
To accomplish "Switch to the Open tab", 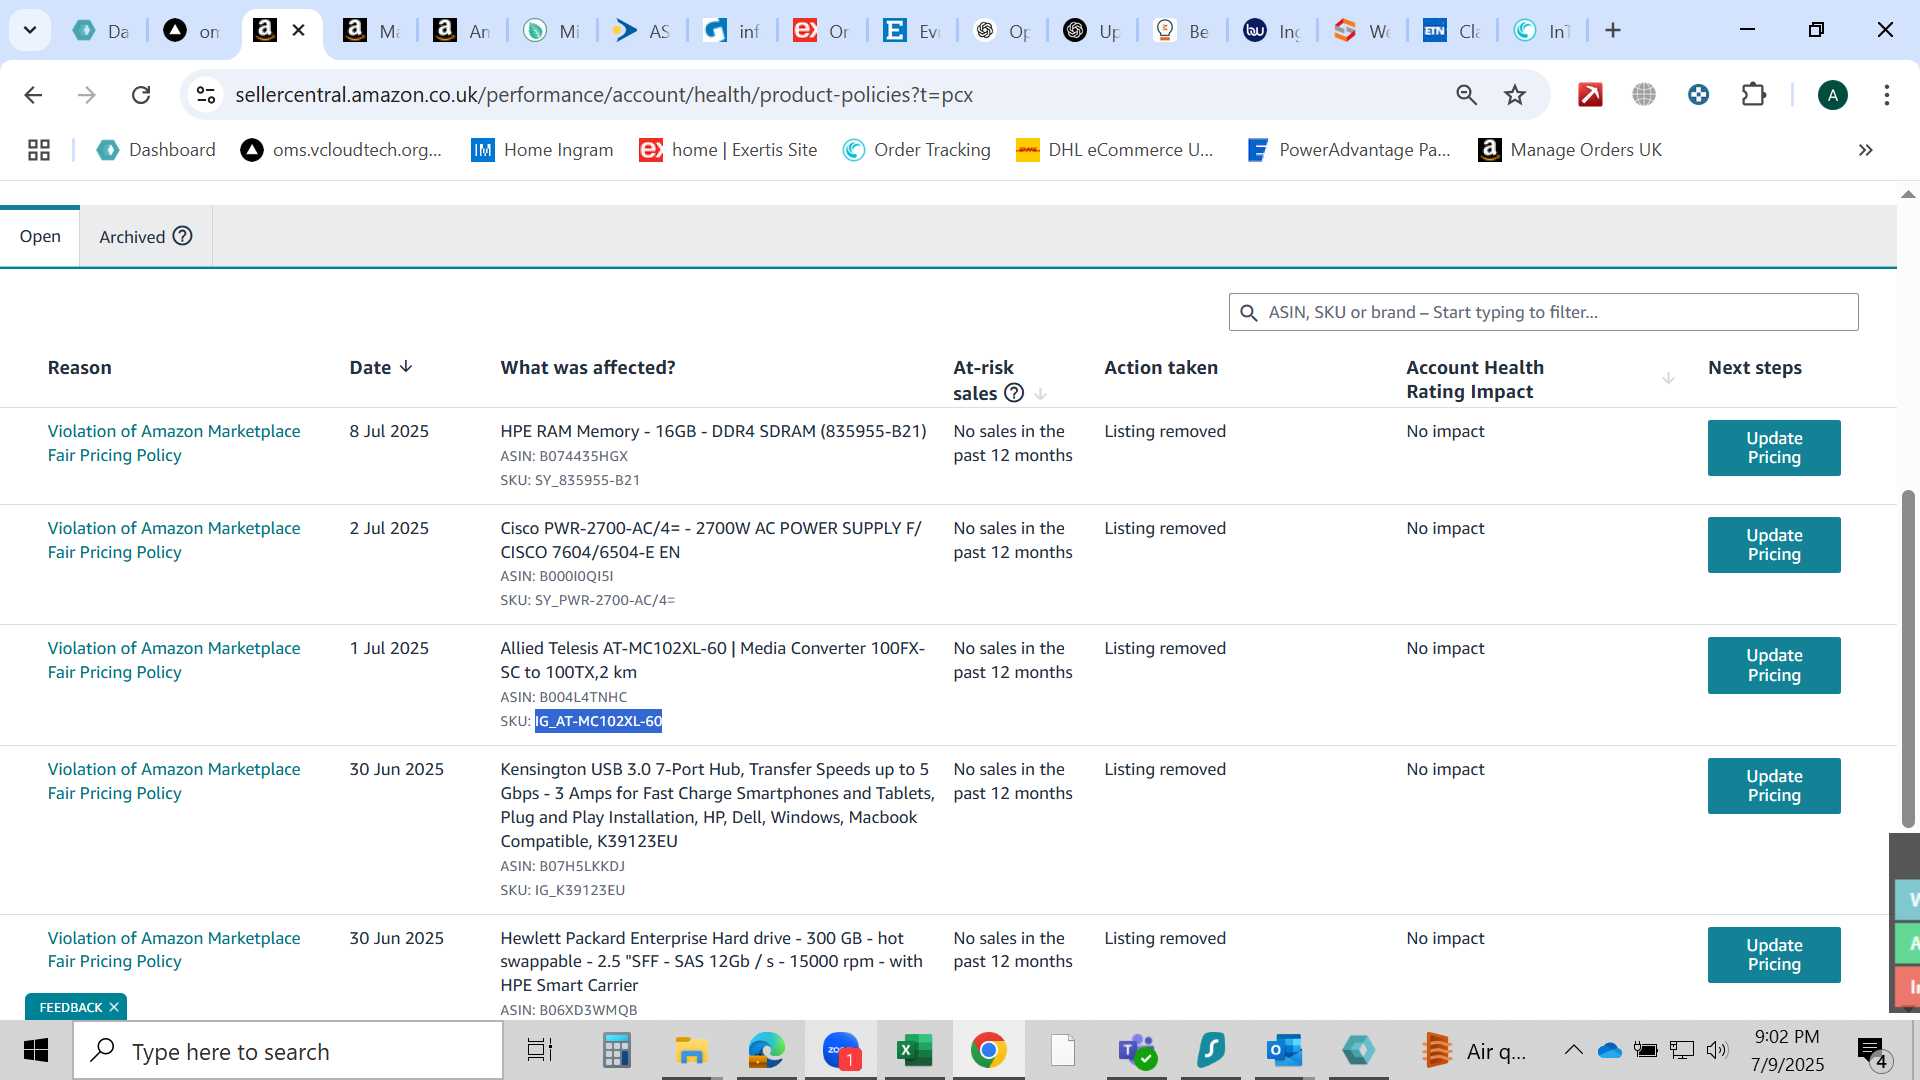I will click(x=40, y=236).
